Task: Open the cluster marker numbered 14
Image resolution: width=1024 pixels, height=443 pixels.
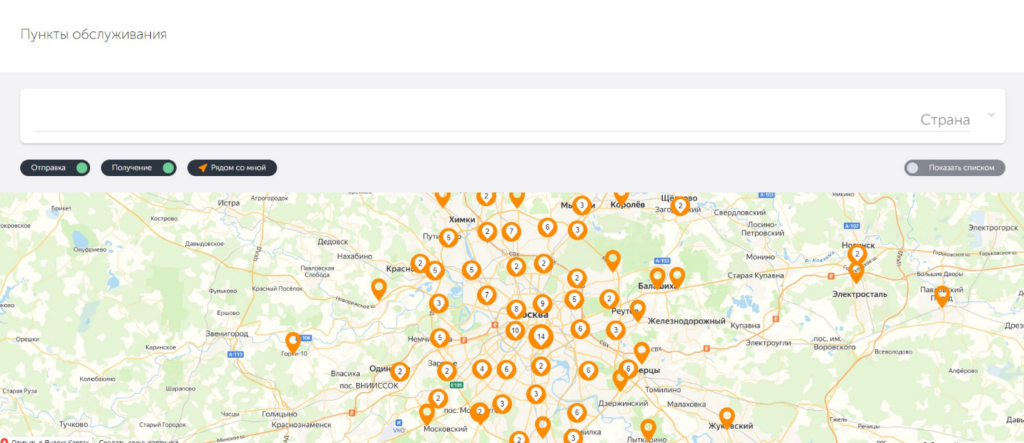Action: 541,336
